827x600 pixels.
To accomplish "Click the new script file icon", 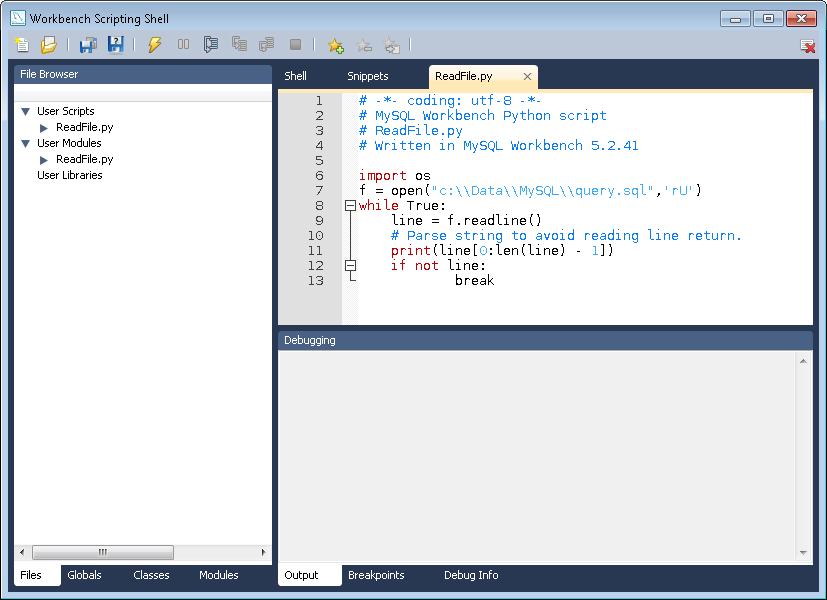I will coord(23,45).
